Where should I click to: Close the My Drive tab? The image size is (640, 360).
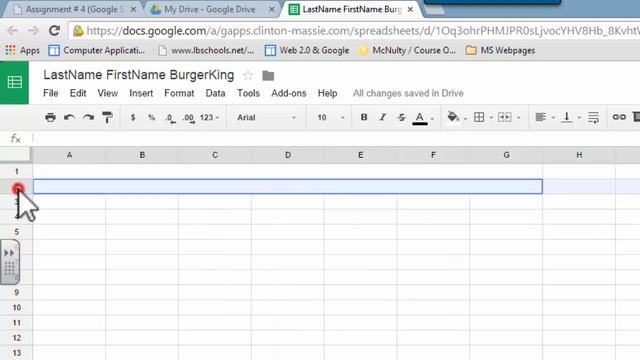pos(272,9)
